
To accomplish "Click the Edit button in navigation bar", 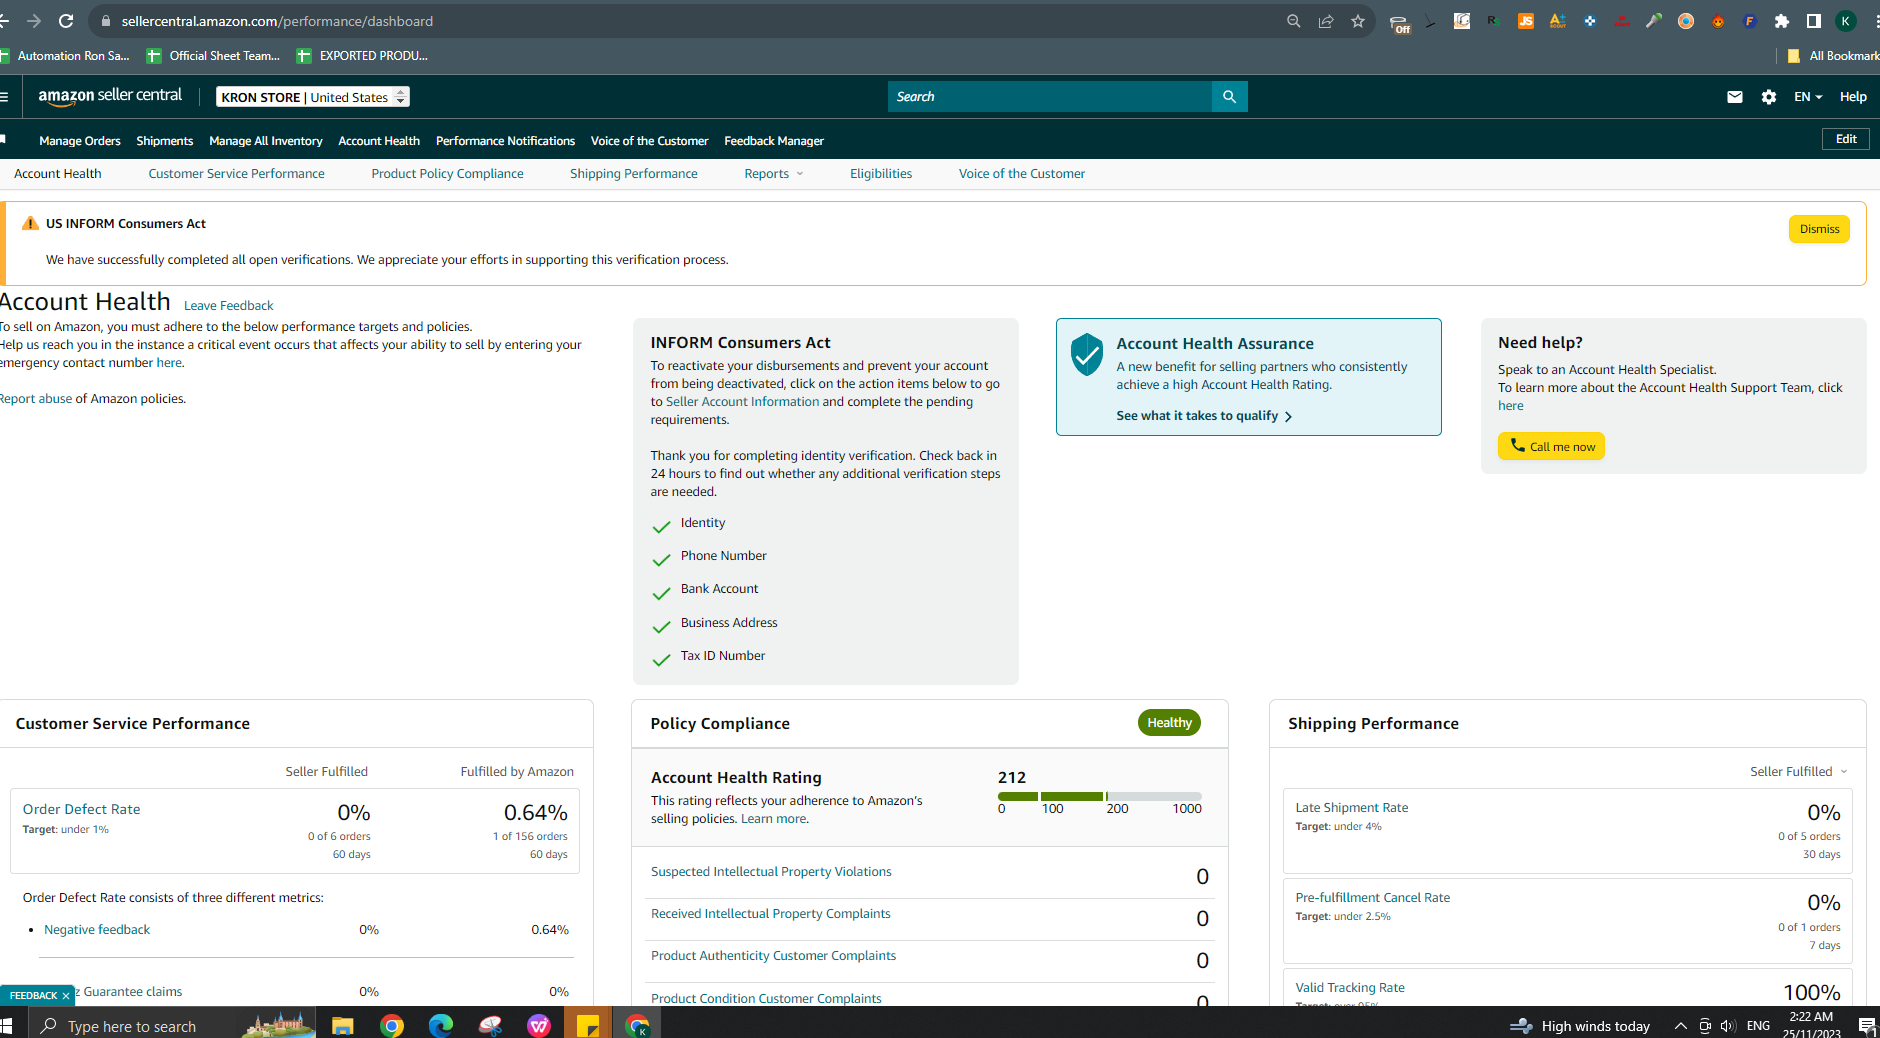I will click(x=1846, y=139).
